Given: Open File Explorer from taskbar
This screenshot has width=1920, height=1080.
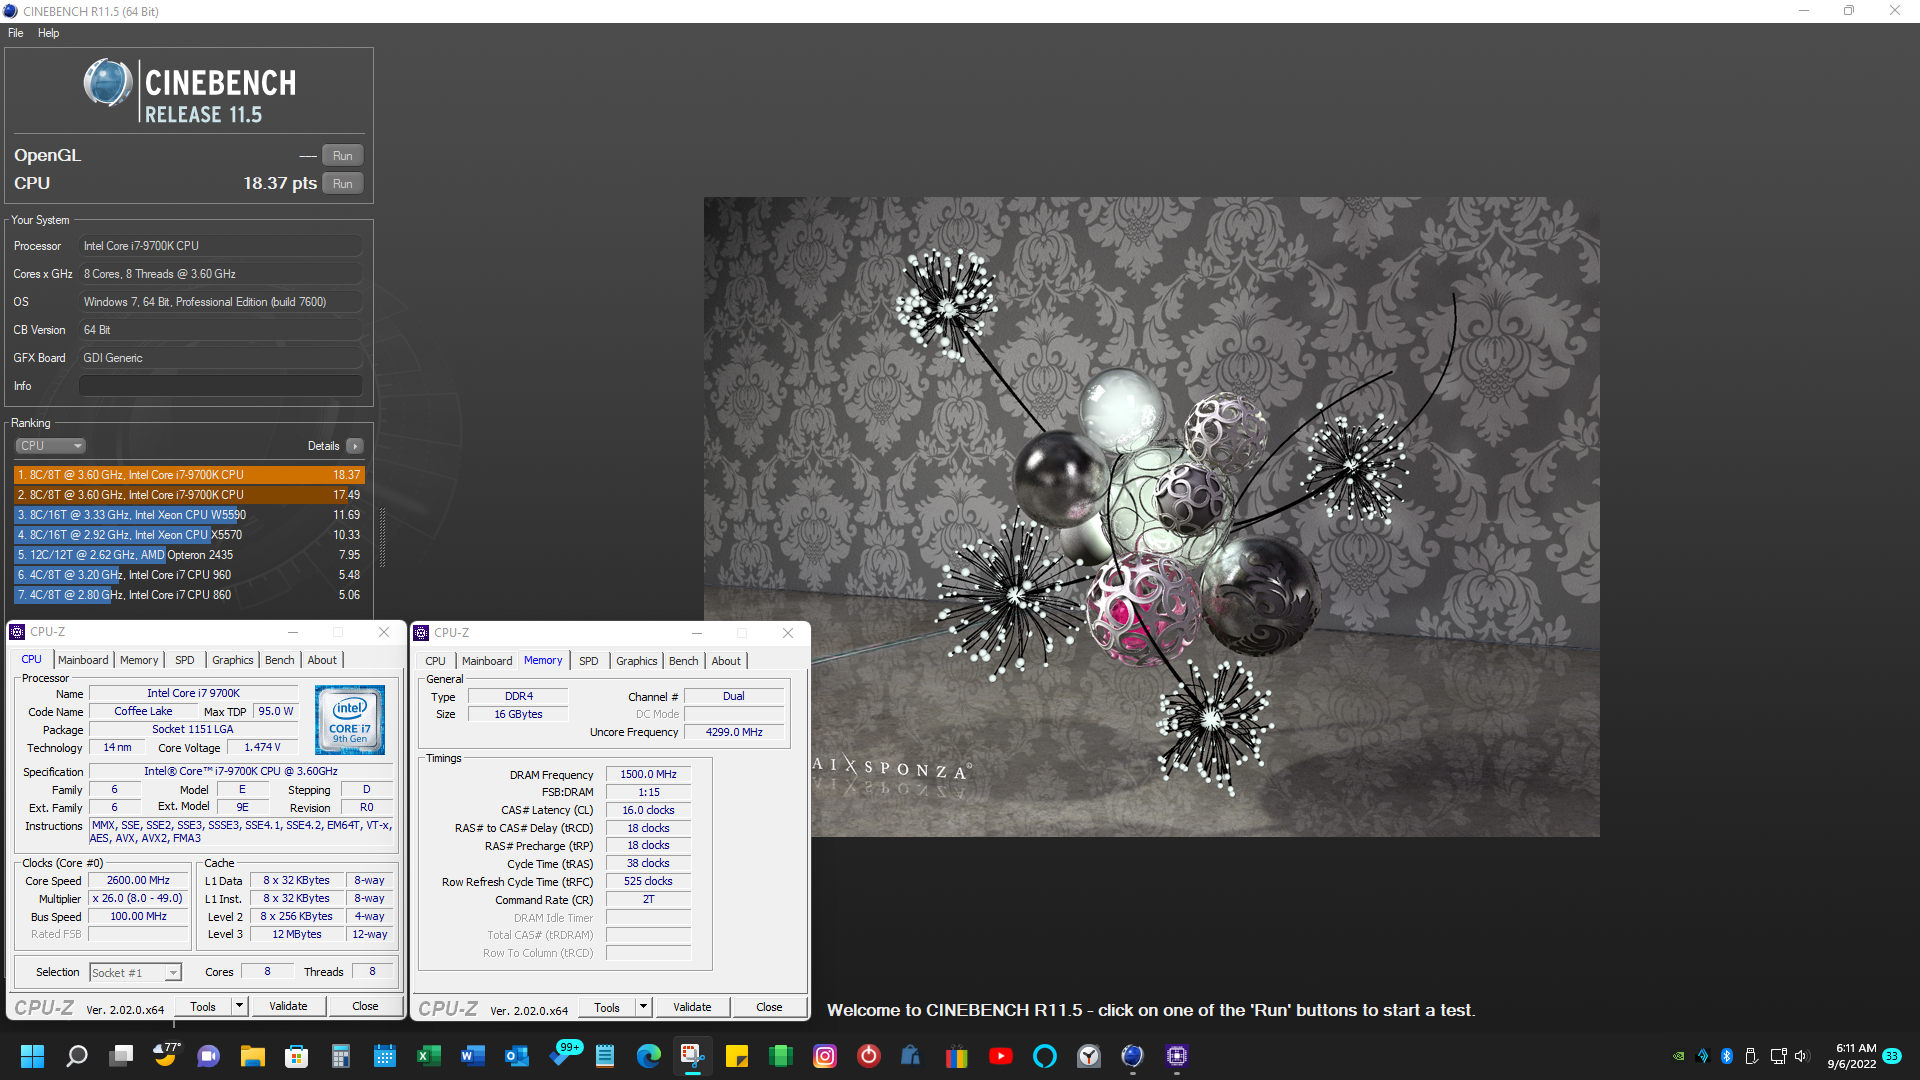Looking at the screenshot, I should (x=253, y=1056).
